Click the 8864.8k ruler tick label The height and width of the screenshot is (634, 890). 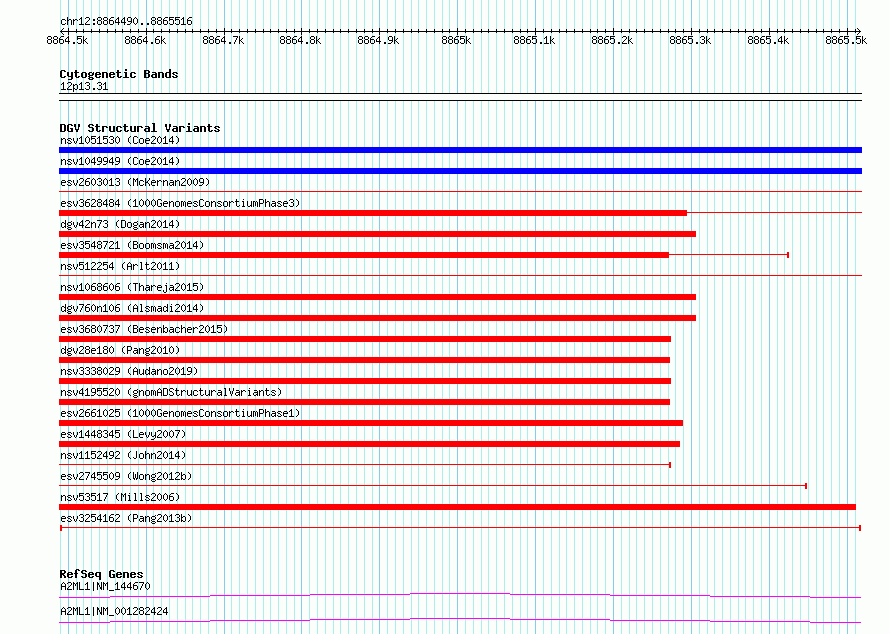tap(300, 40)
